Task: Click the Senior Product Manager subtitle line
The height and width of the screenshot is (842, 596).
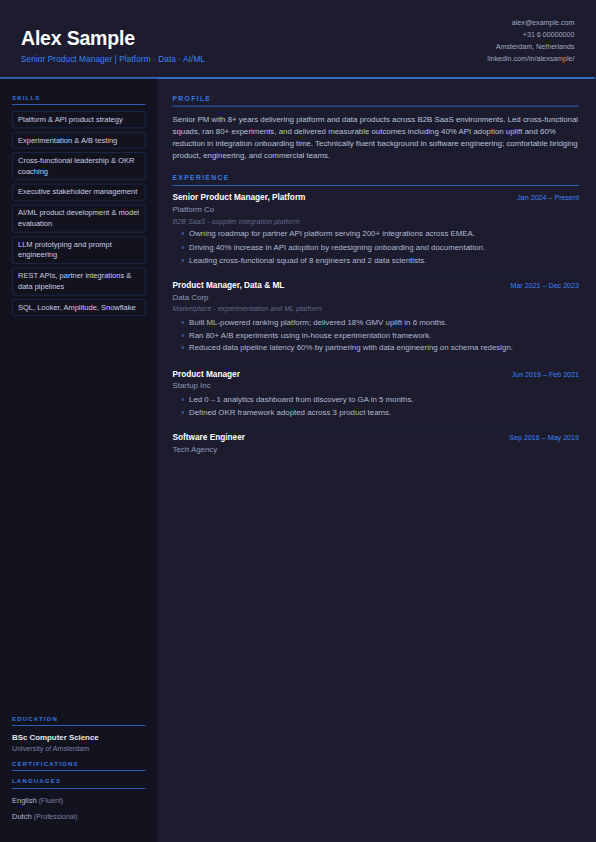Action: pyautogui.click(x=113, y=59)
